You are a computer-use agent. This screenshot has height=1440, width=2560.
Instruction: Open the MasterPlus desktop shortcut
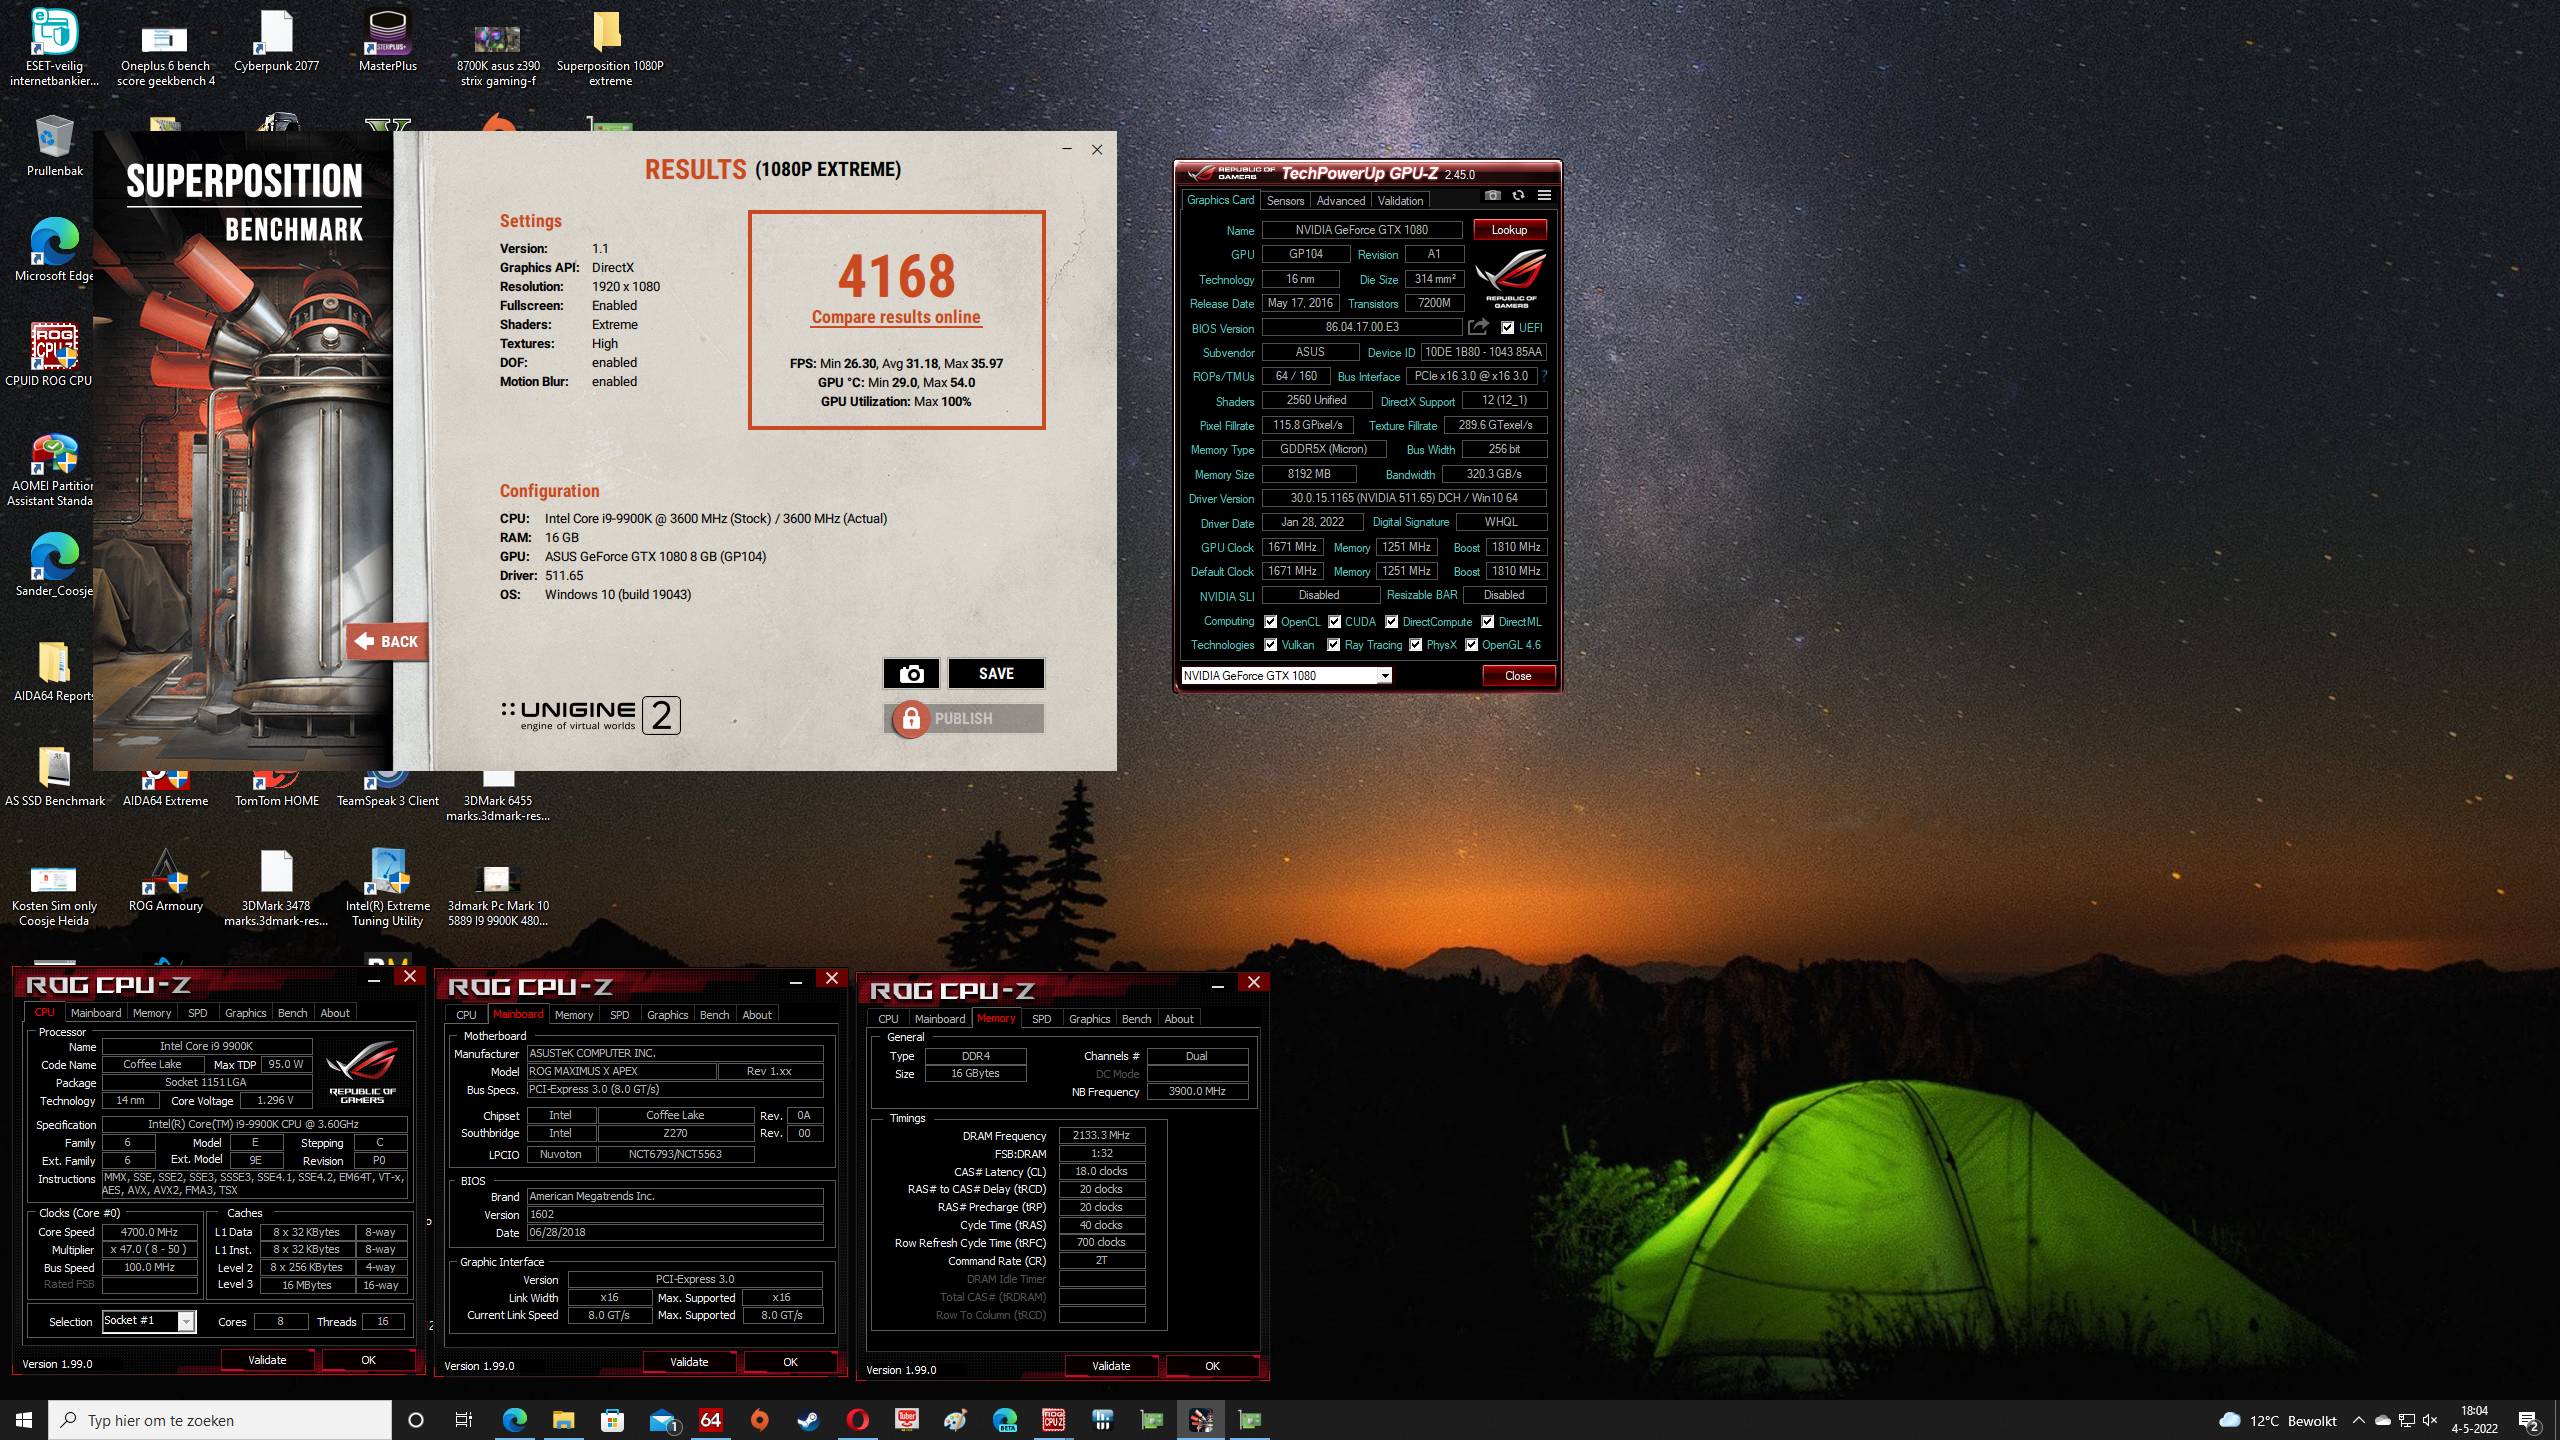pos(388,40)
